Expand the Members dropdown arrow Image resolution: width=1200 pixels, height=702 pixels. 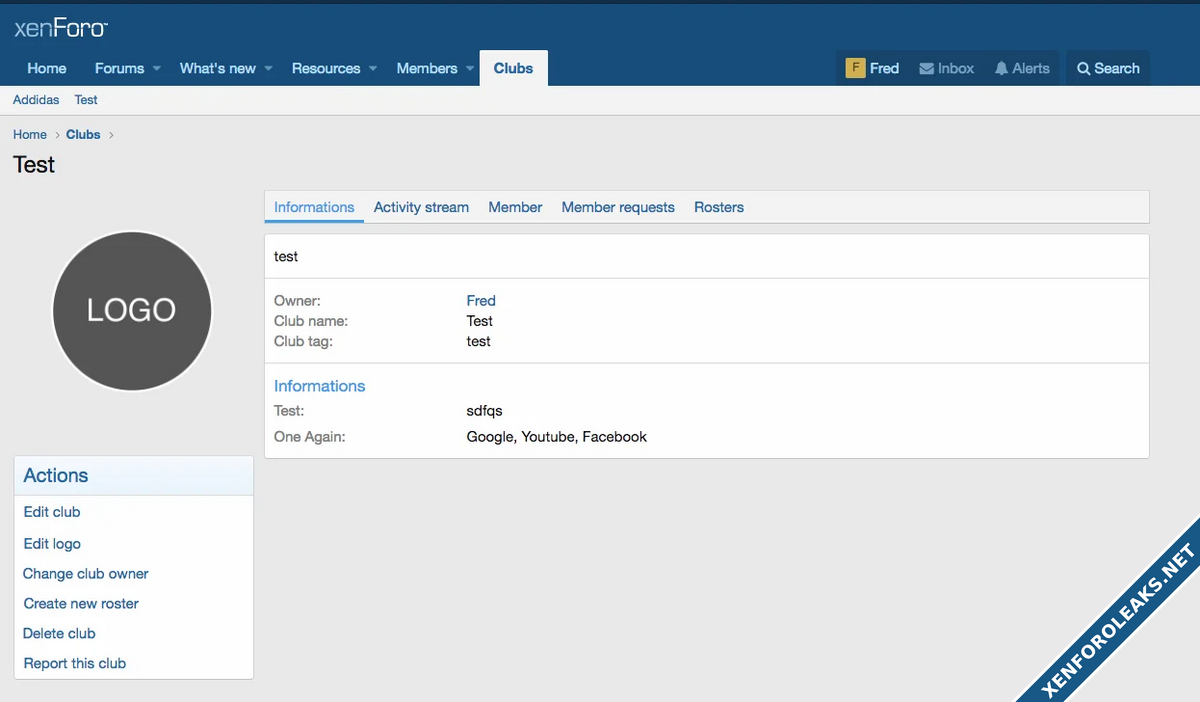469,69
